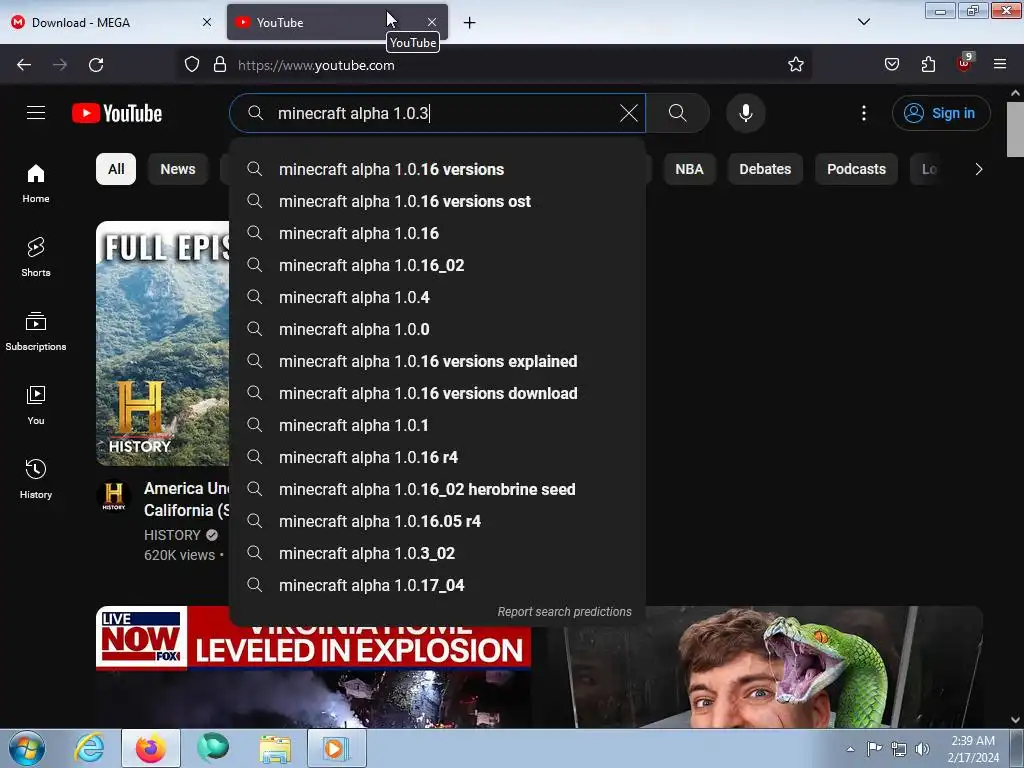Viewport: 1024px width, 768px height.
Task: Open the Windows Start button
Action: (x=27, y=748)
